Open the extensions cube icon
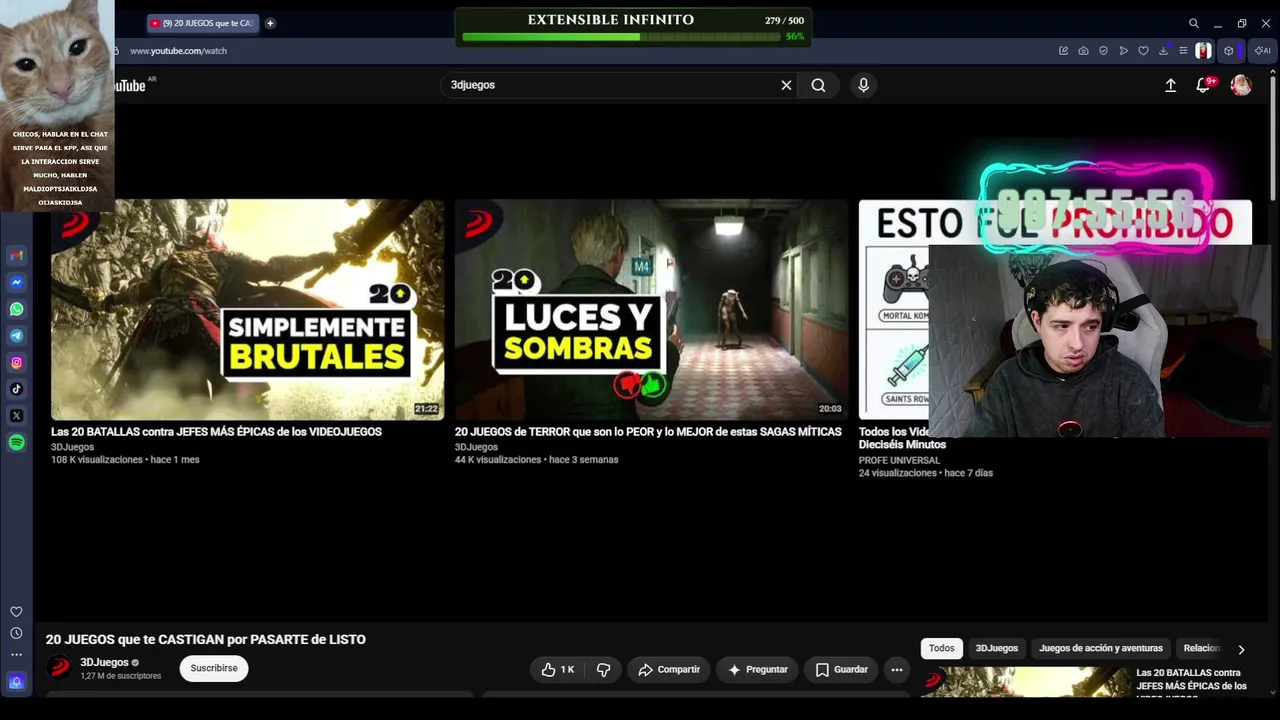1280x720 pixels. pos(1229,51)
